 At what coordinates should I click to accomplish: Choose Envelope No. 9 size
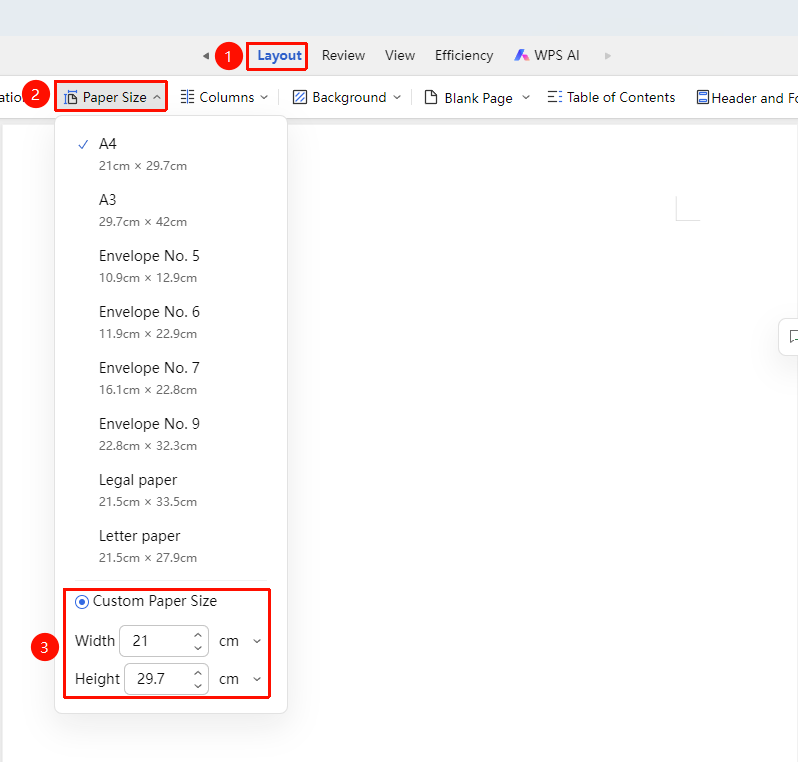(x=171, y=434)
